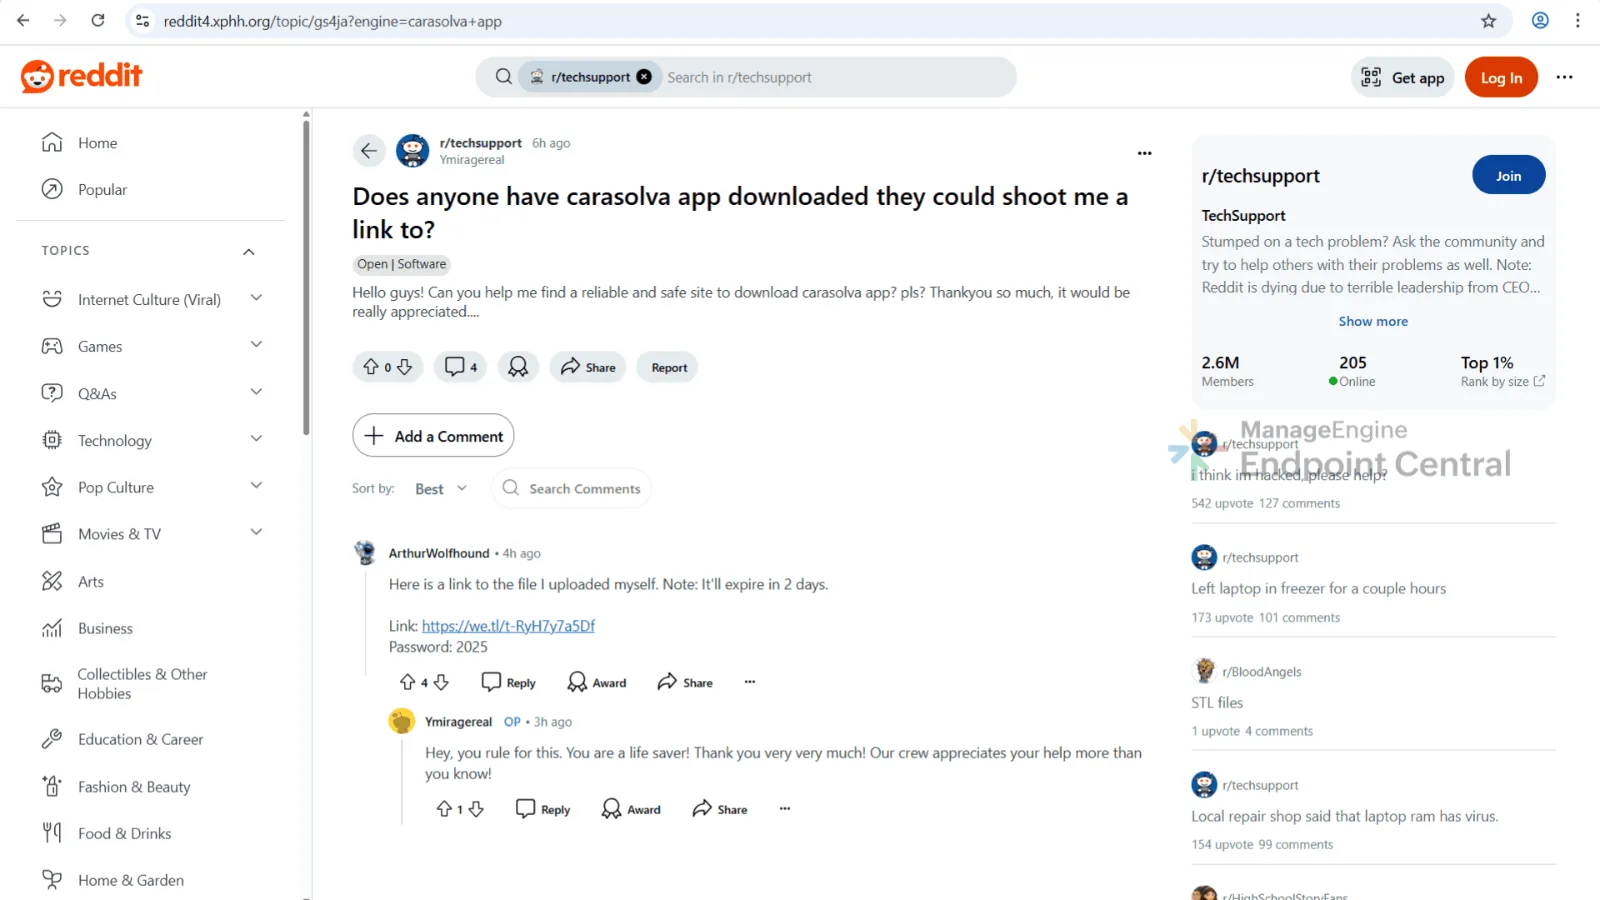Award ArthurWolfhound's comment
The image size is (1600, 900).
coord(597,682)
